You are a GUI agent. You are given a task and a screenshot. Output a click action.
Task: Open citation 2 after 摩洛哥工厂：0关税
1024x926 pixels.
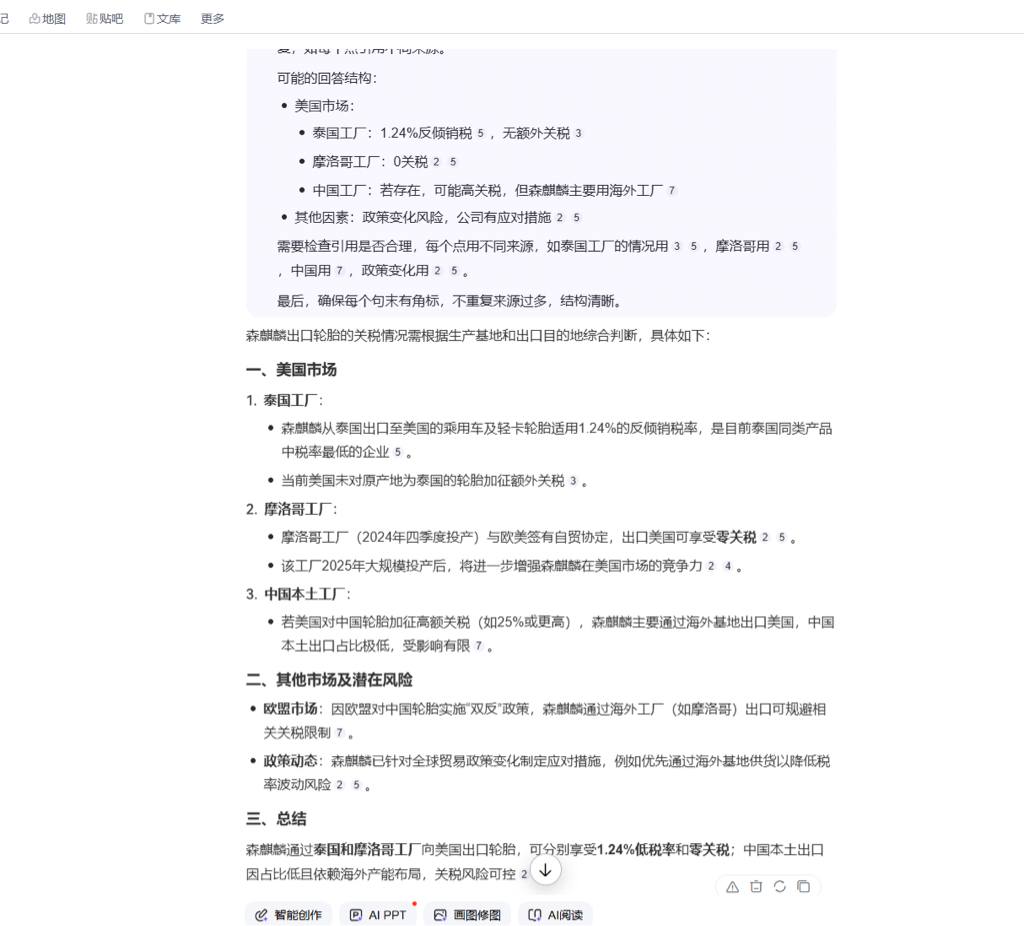[x=436, y=162]
